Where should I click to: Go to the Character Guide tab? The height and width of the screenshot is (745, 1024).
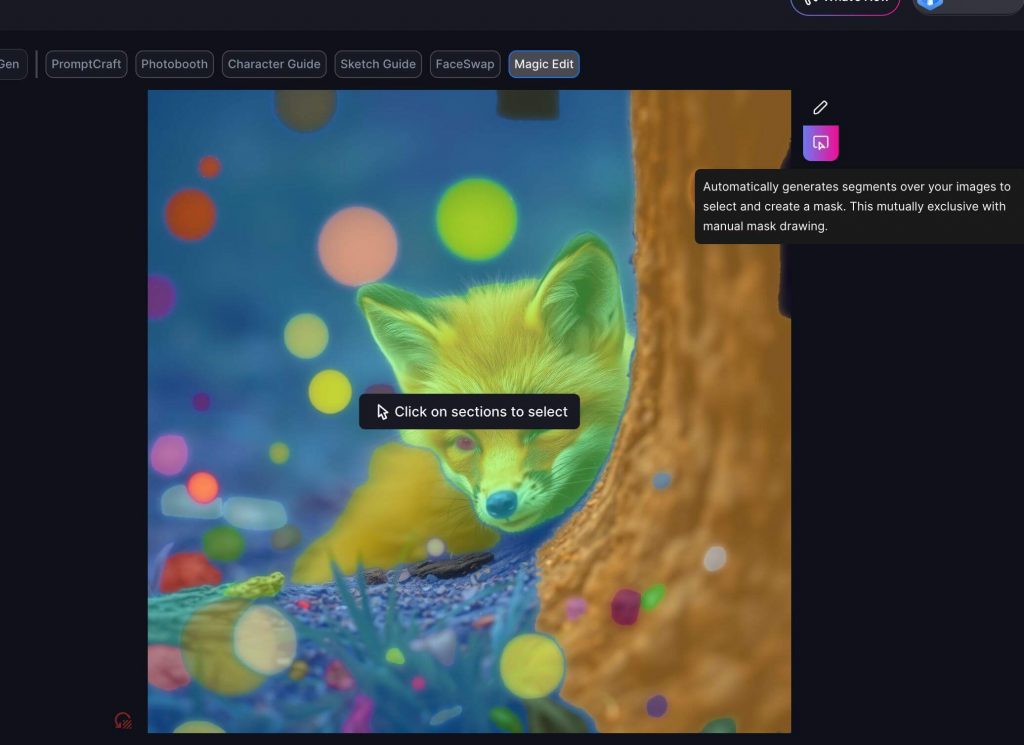click(x=274, y=64)
